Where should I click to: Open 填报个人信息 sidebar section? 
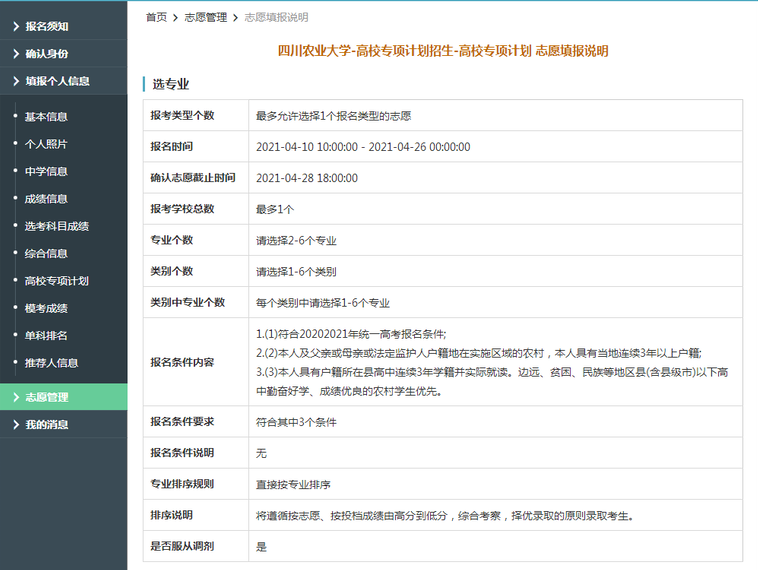(x=63, y=81)
